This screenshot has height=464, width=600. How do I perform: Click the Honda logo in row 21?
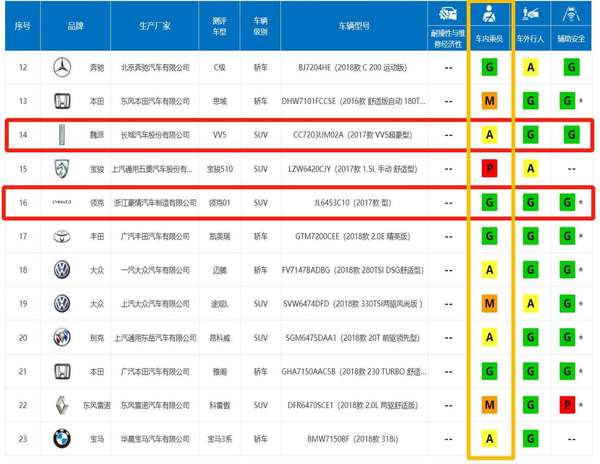point(62,371)
